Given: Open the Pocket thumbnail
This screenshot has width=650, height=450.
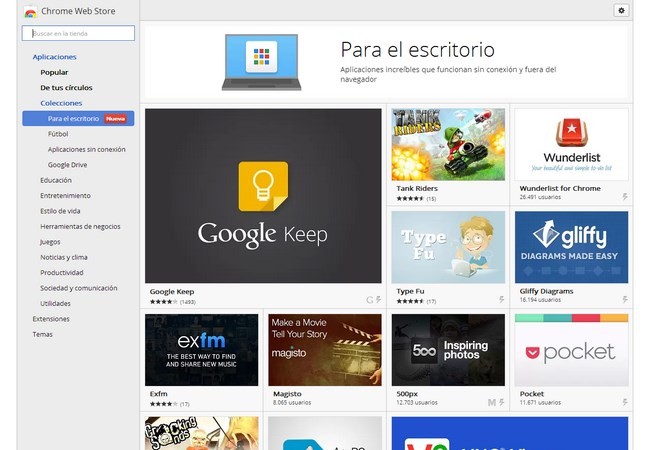Looking at the screenshot, I should coord(571,350).
